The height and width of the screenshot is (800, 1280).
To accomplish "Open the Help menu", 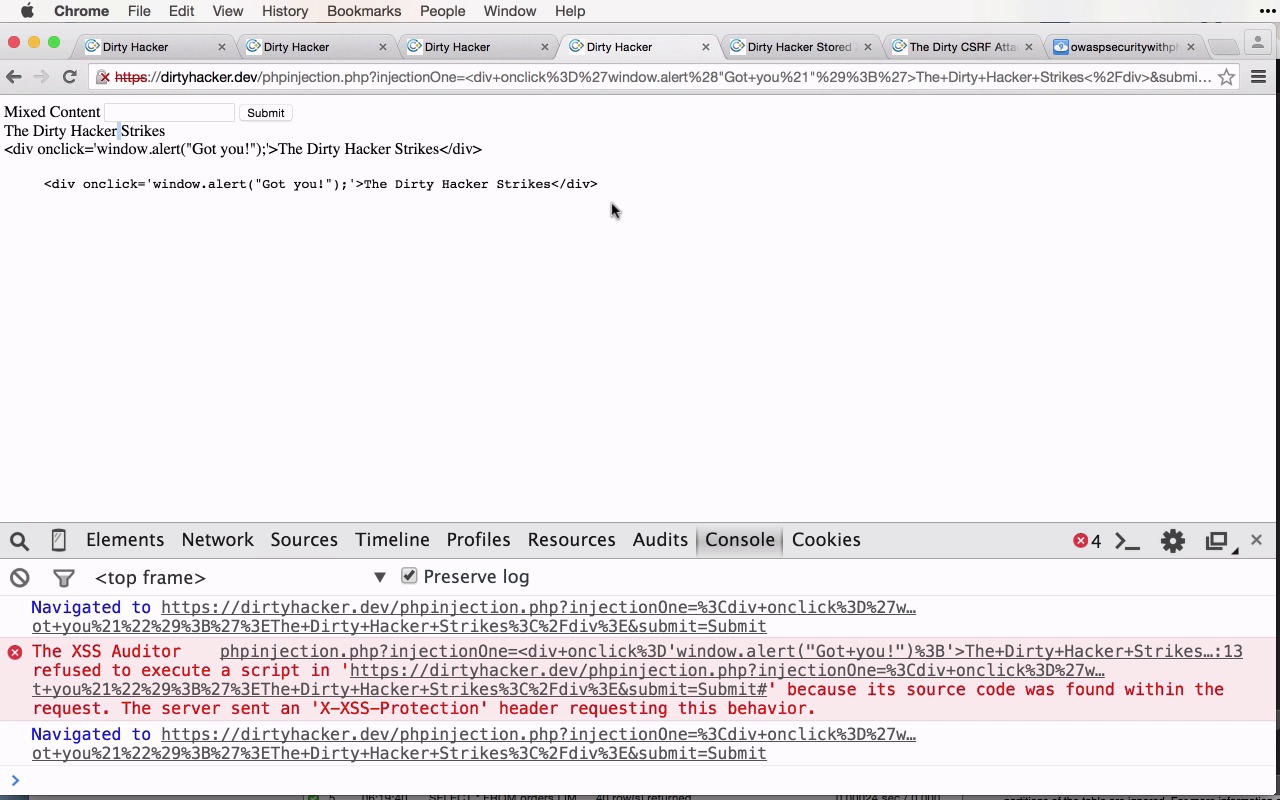I will point(570,11).
